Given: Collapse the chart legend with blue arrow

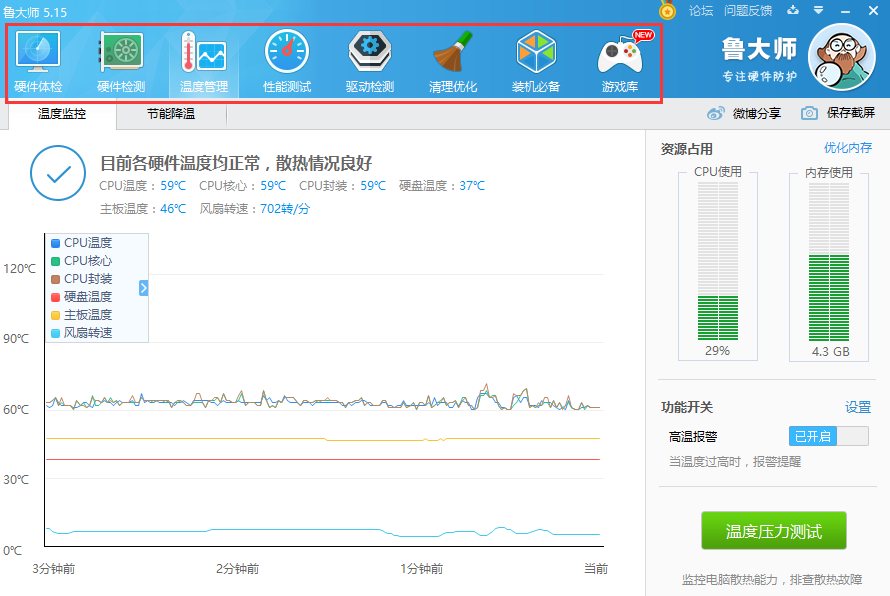Looking at the screenshot, I should click(x=143, y=287).
